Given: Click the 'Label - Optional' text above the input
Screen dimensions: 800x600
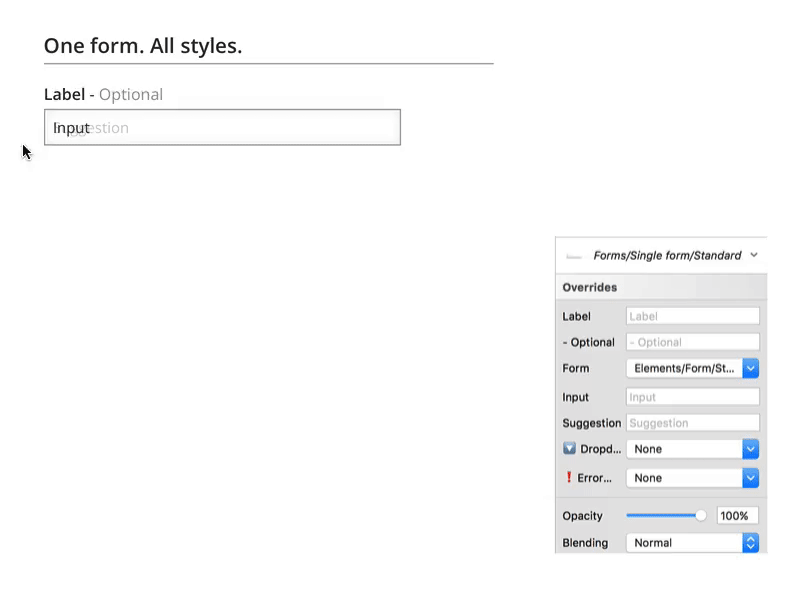Looking at the screenshot, I should (x=103, y=94).
